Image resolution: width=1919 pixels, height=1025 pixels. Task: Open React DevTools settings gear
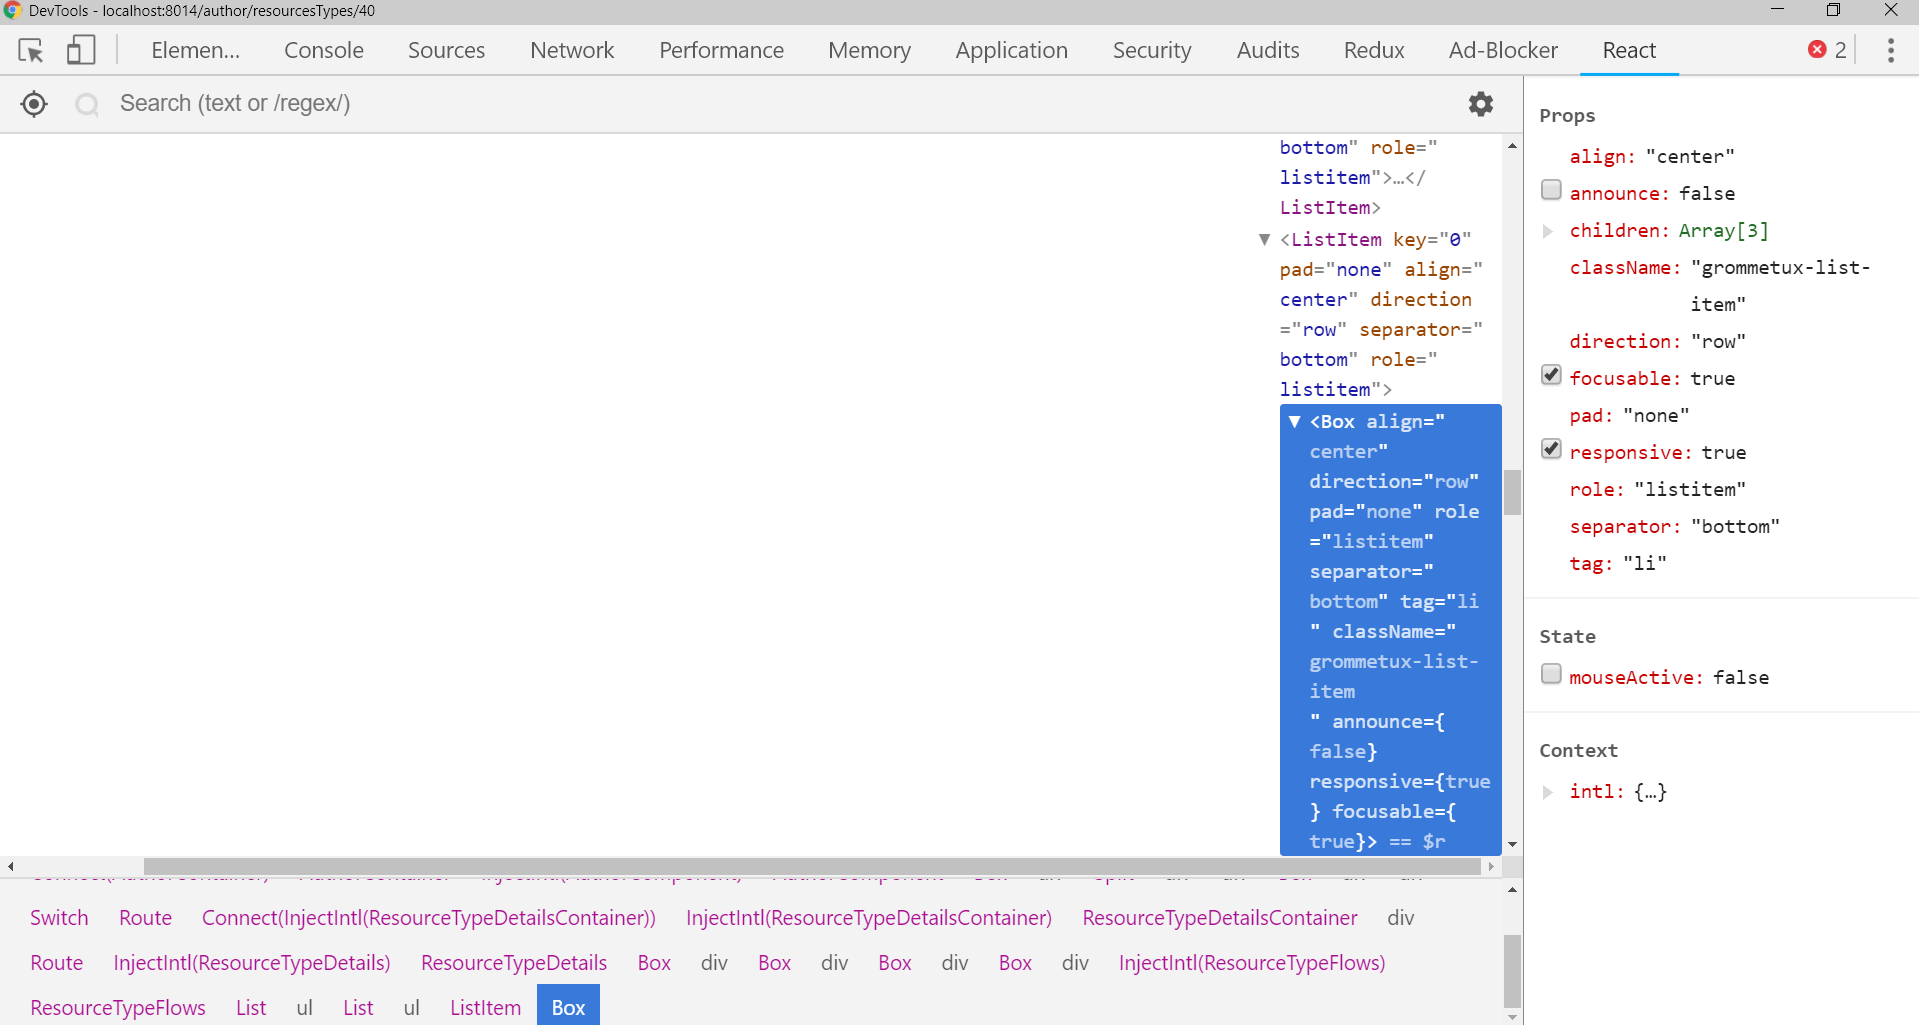tap(1481, 104)
